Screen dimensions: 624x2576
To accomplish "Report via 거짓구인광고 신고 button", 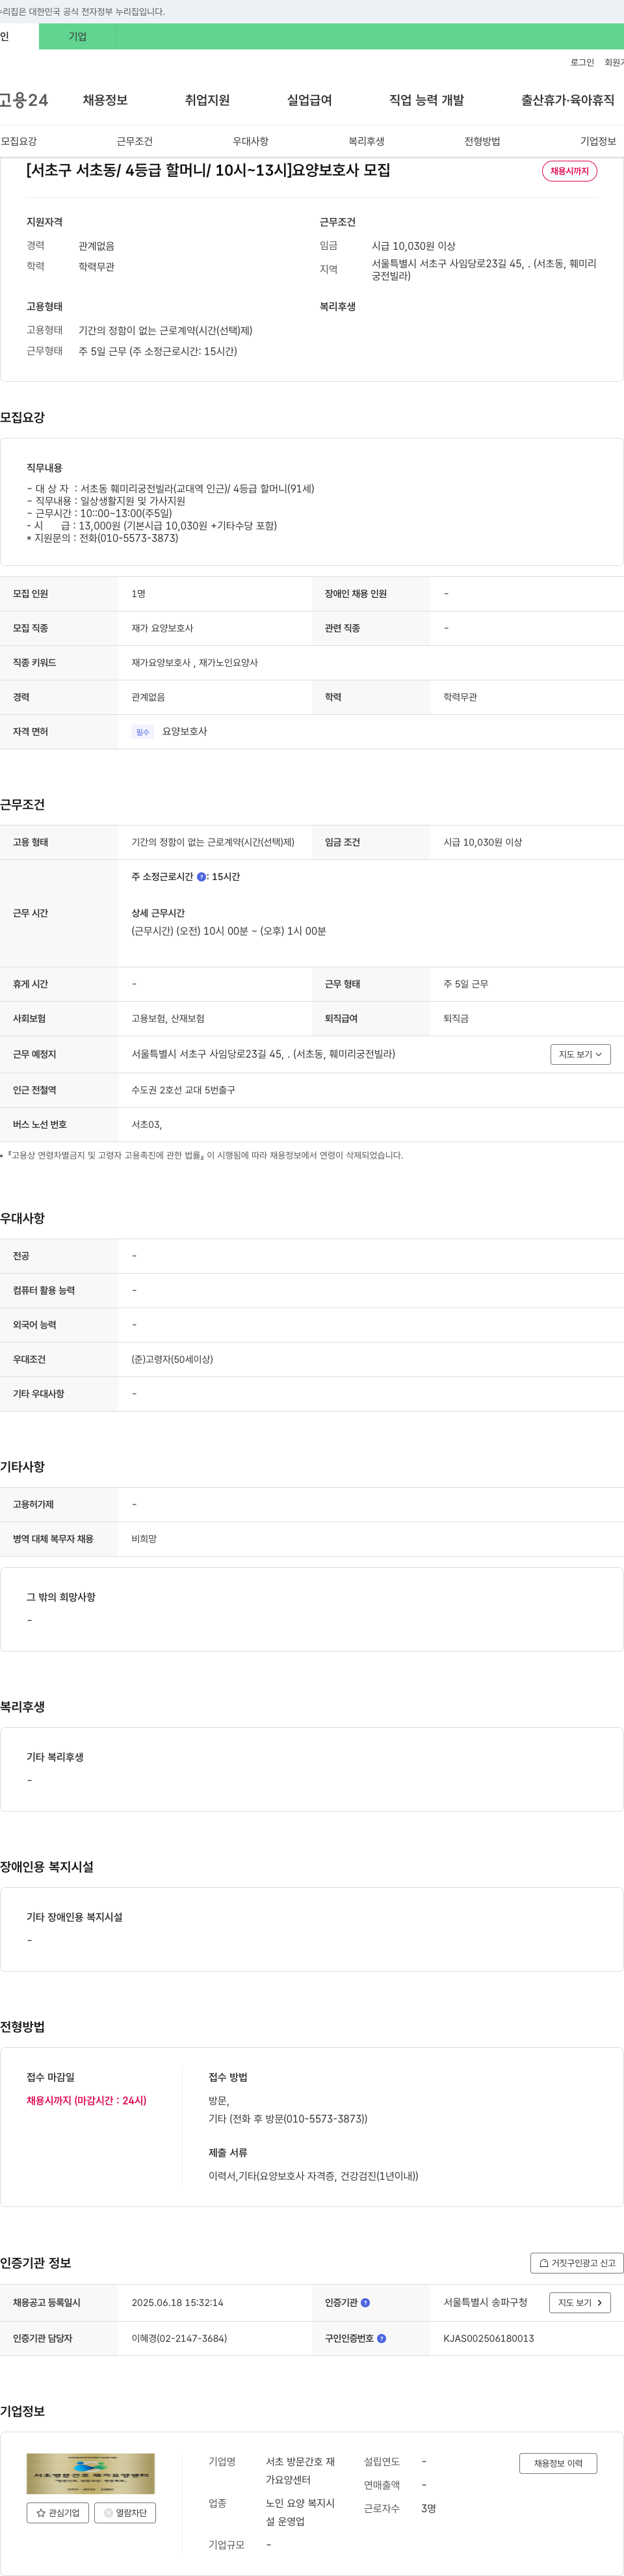I will pos(577,2263).
